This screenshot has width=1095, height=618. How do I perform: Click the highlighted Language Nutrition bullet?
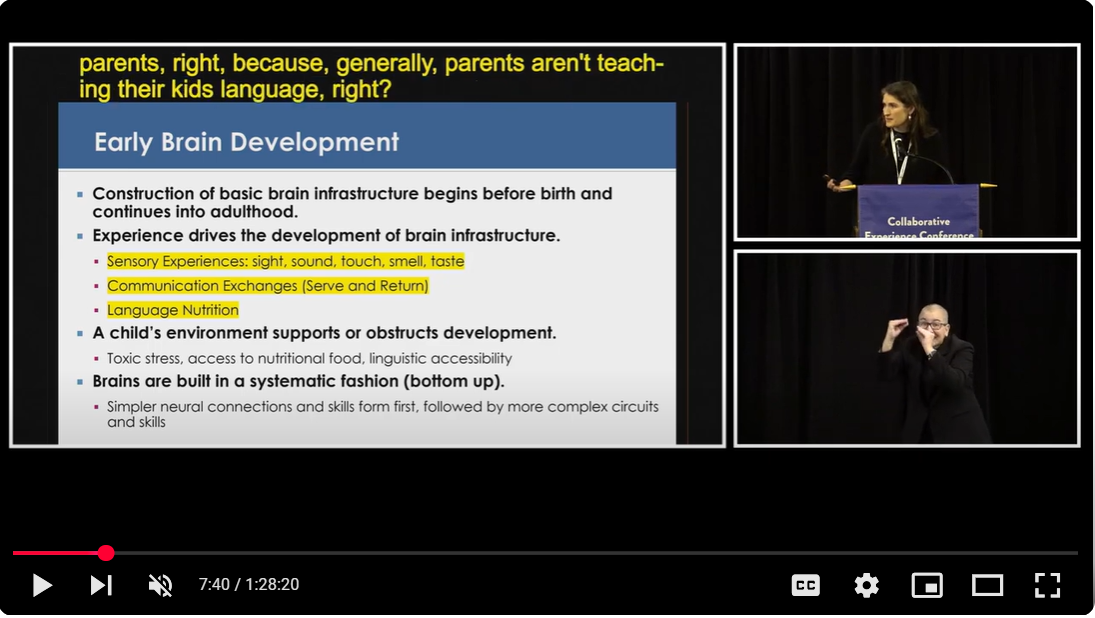point(173,310)
